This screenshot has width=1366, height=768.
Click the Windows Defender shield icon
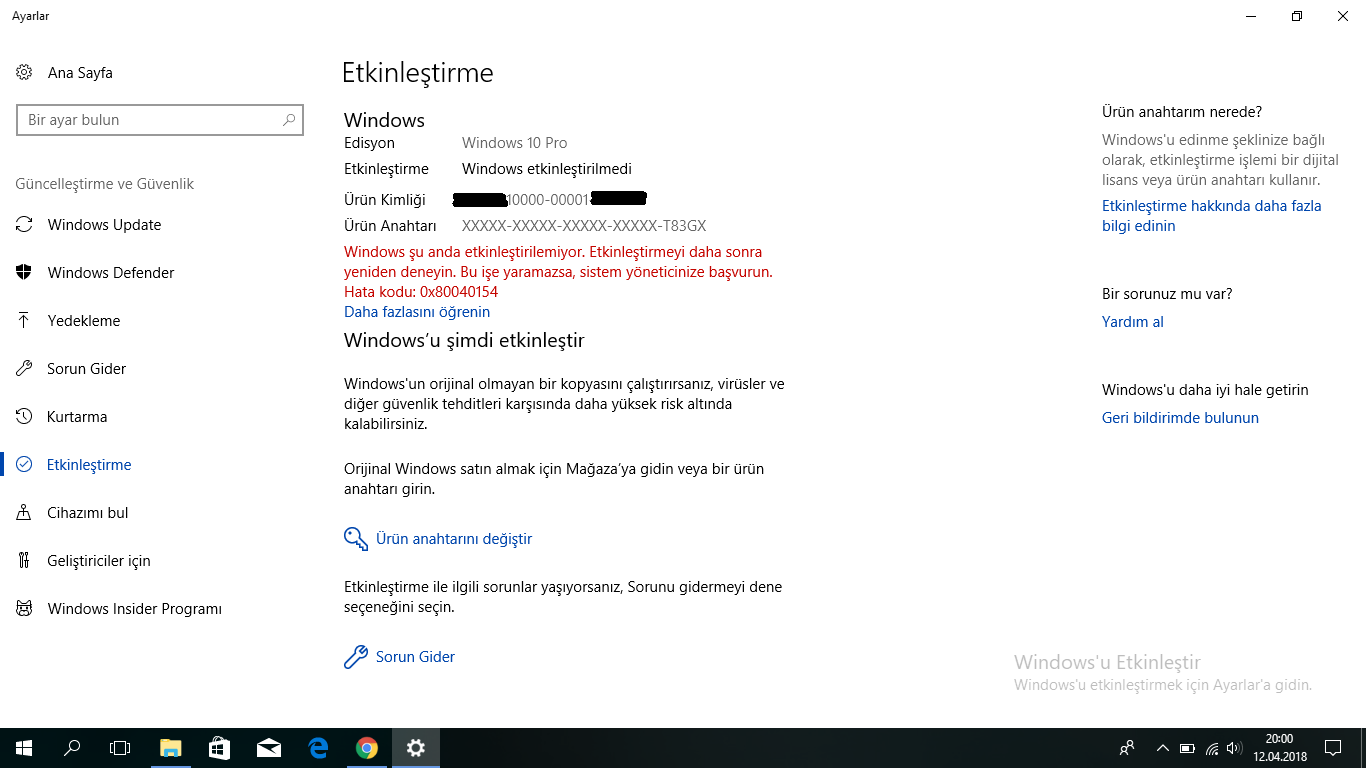(24, 273)
